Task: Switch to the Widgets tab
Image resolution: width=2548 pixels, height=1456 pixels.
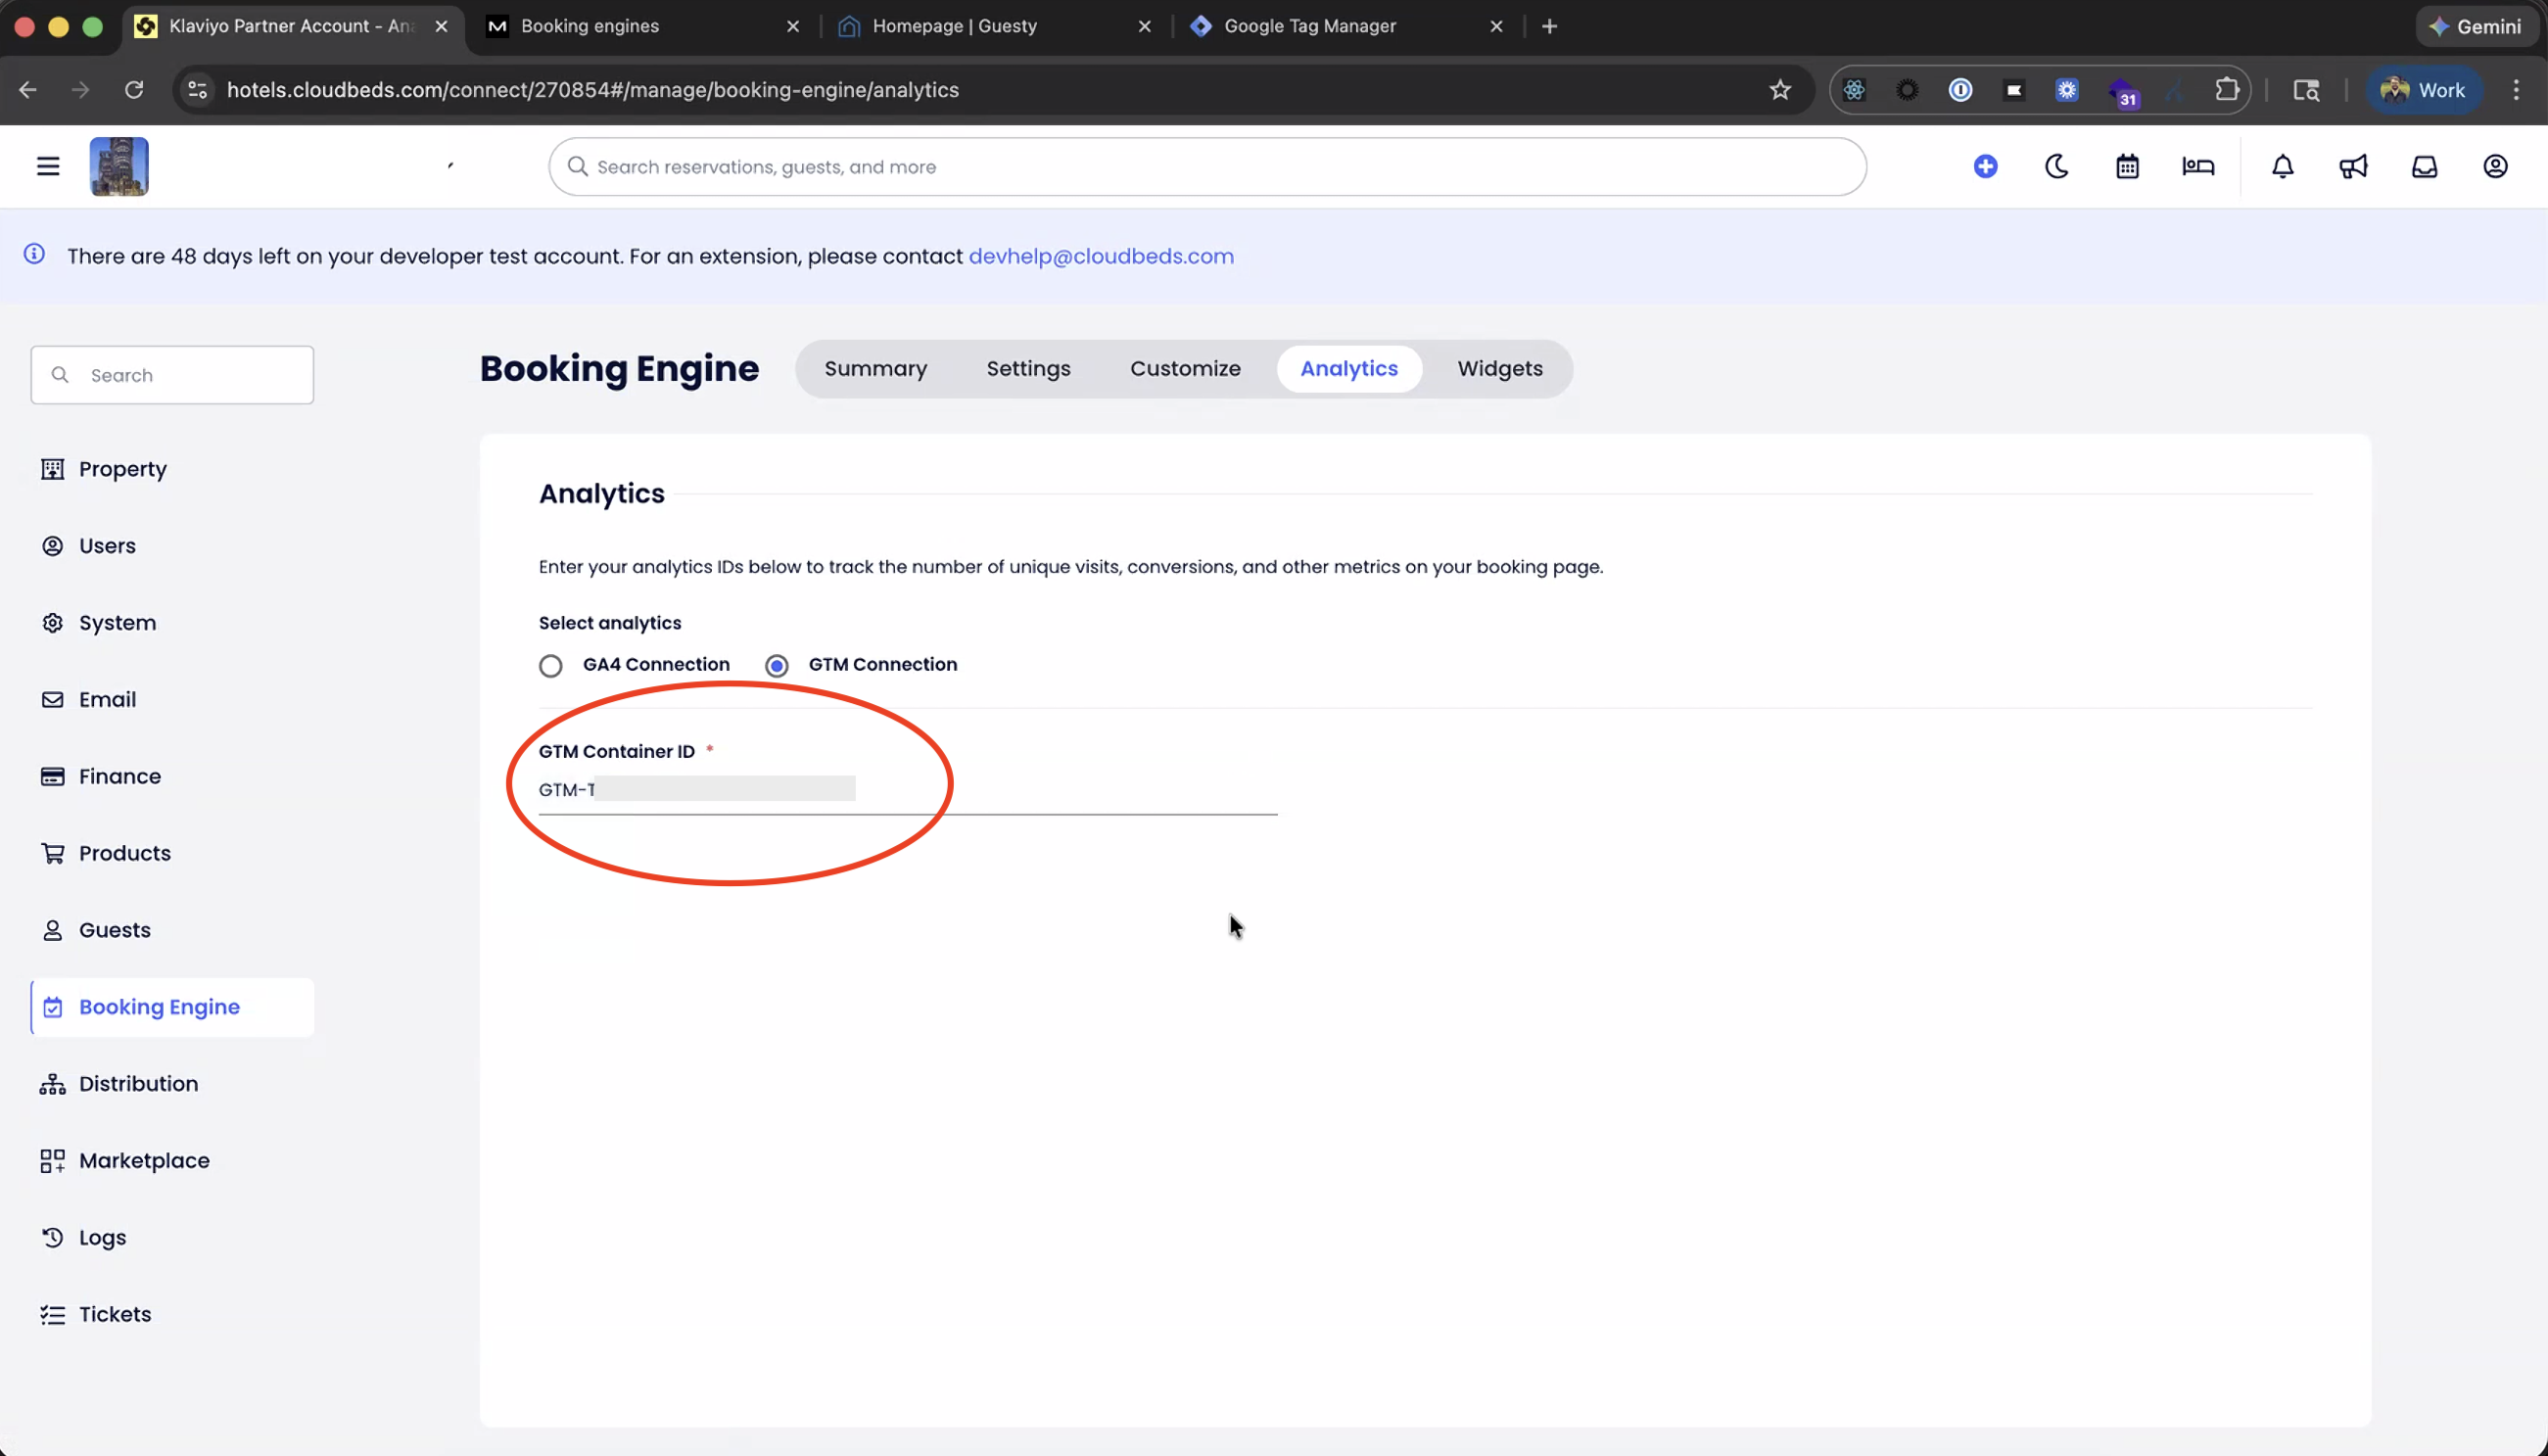Action: click(1499, 369)
